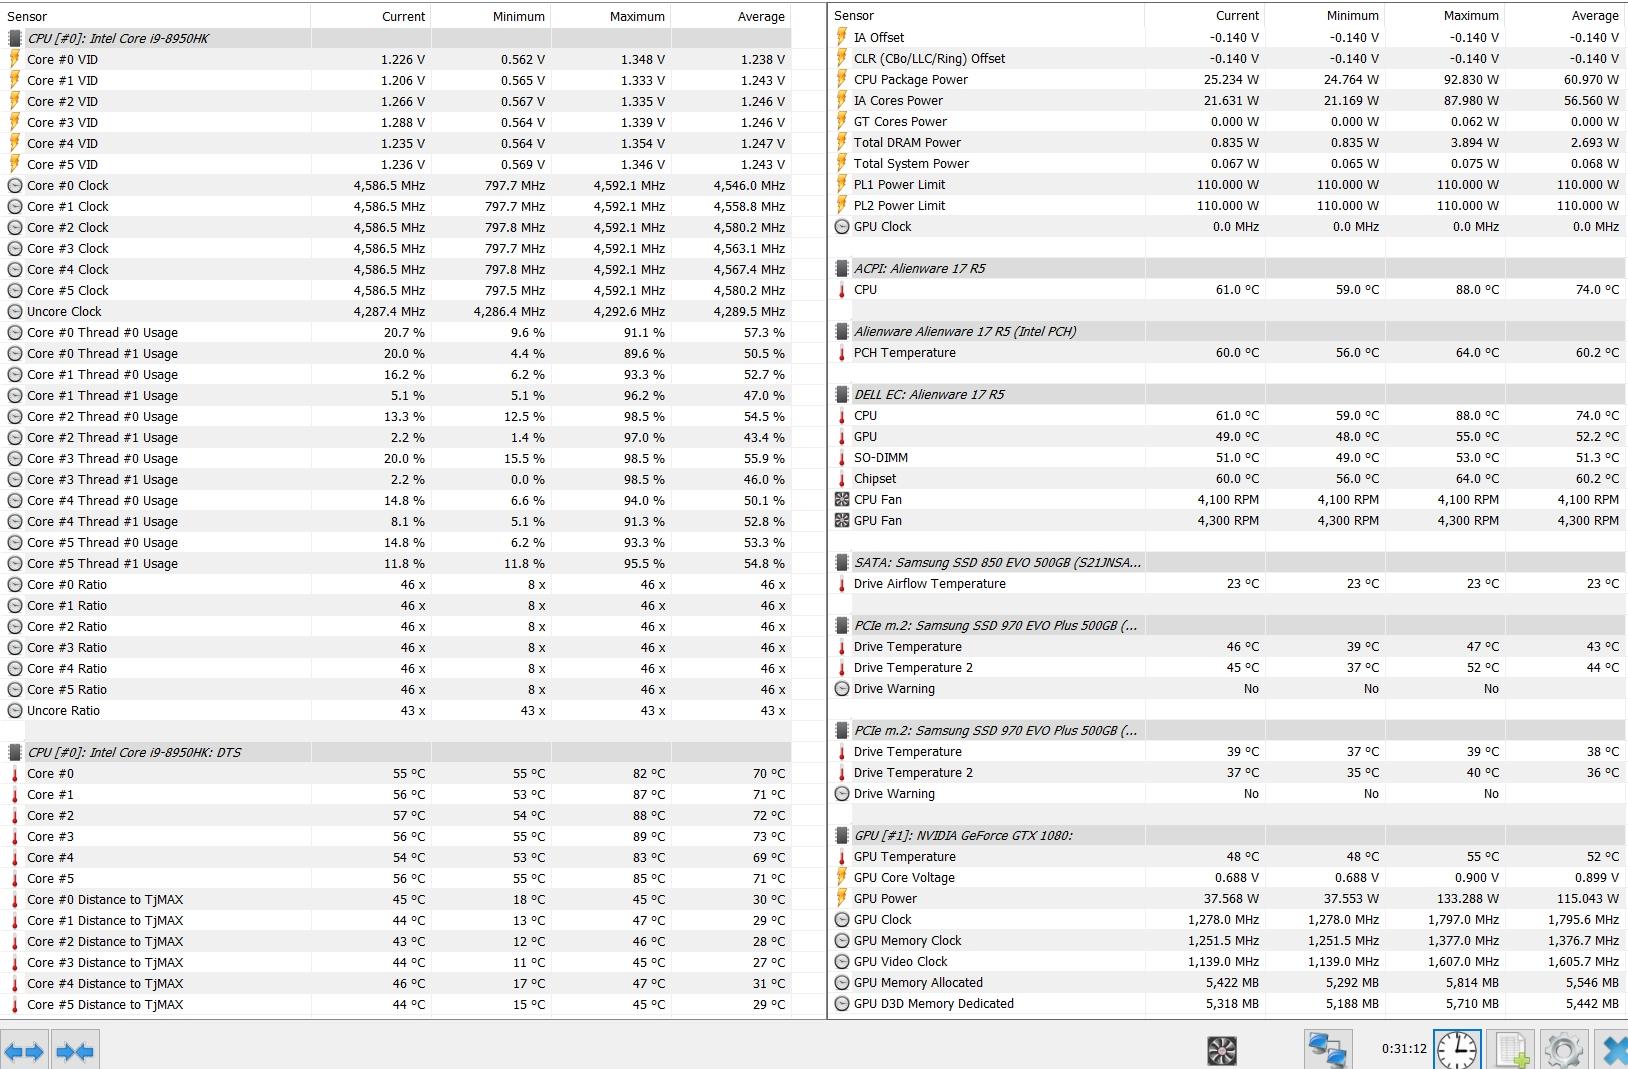
Task: Click the elapsed time 0:31:12 readout
Action: 1403,1049
